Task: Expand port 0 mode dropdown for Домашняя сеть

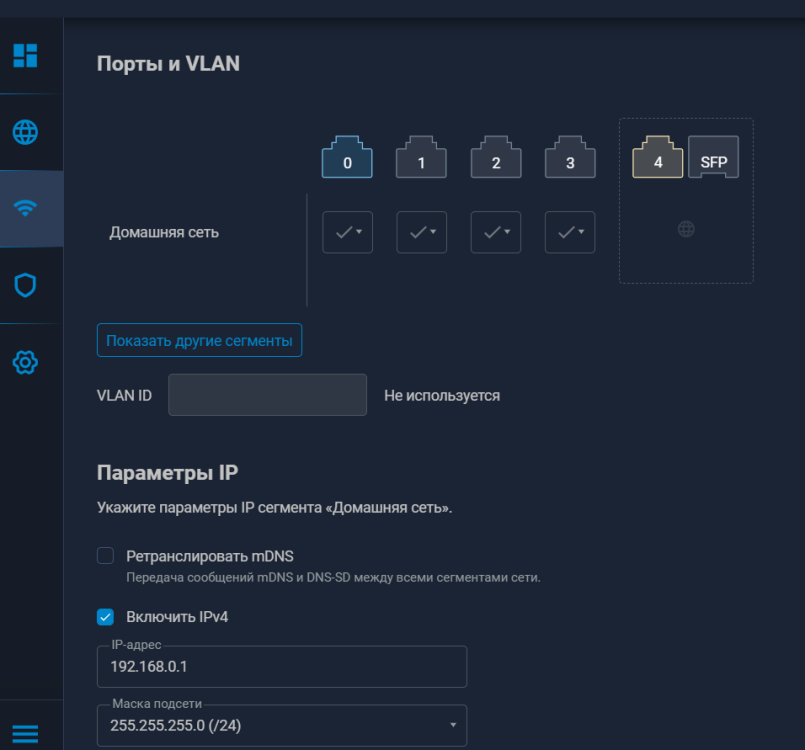Action: [x=347, y=232]
